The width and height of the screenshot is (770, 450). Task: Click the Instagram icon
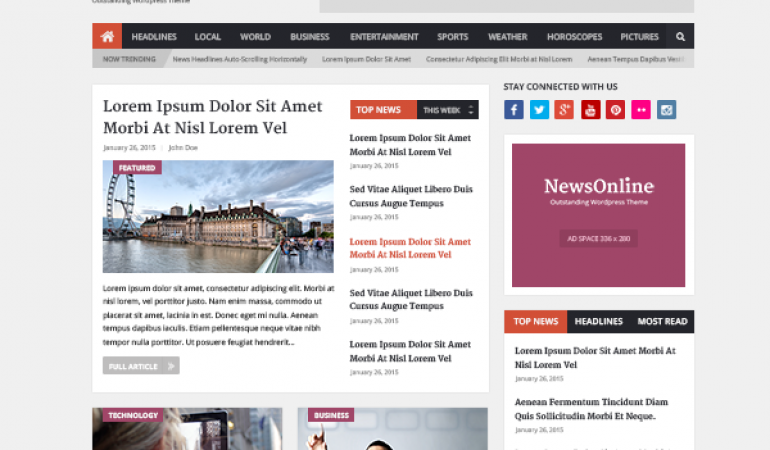[667, 110]
